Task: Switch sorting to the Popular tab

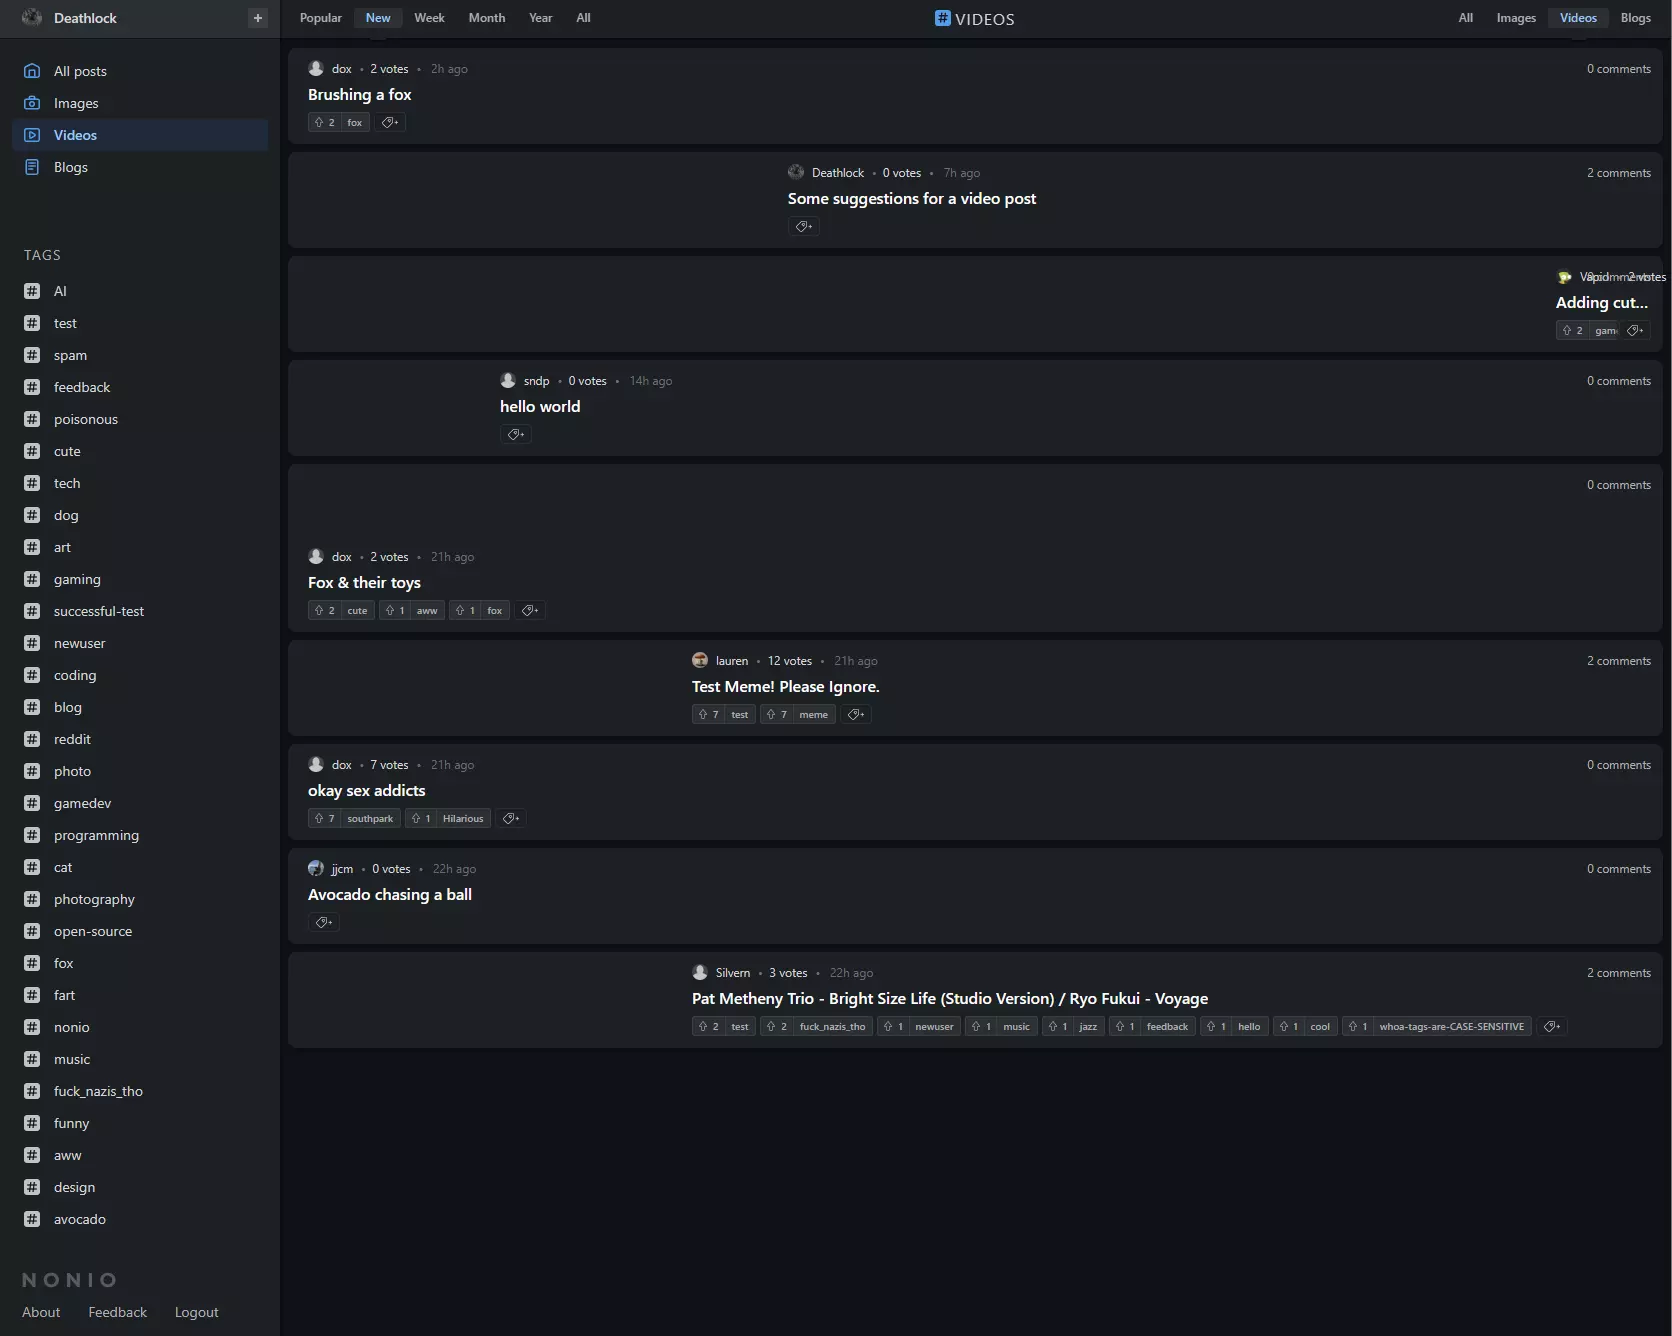Action: [x=320, y=18]
